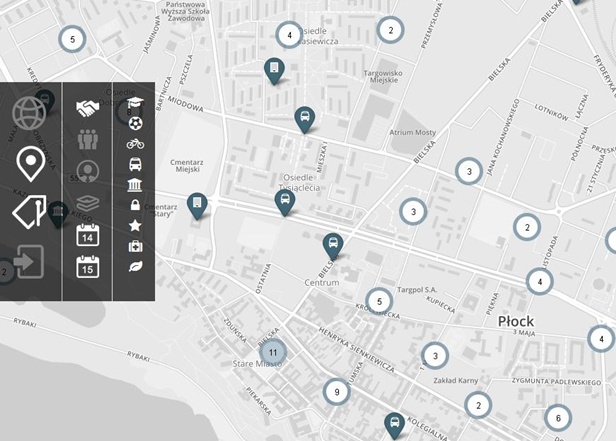Select the museum building category icon
616x441 pixels.
click(135, 185)
